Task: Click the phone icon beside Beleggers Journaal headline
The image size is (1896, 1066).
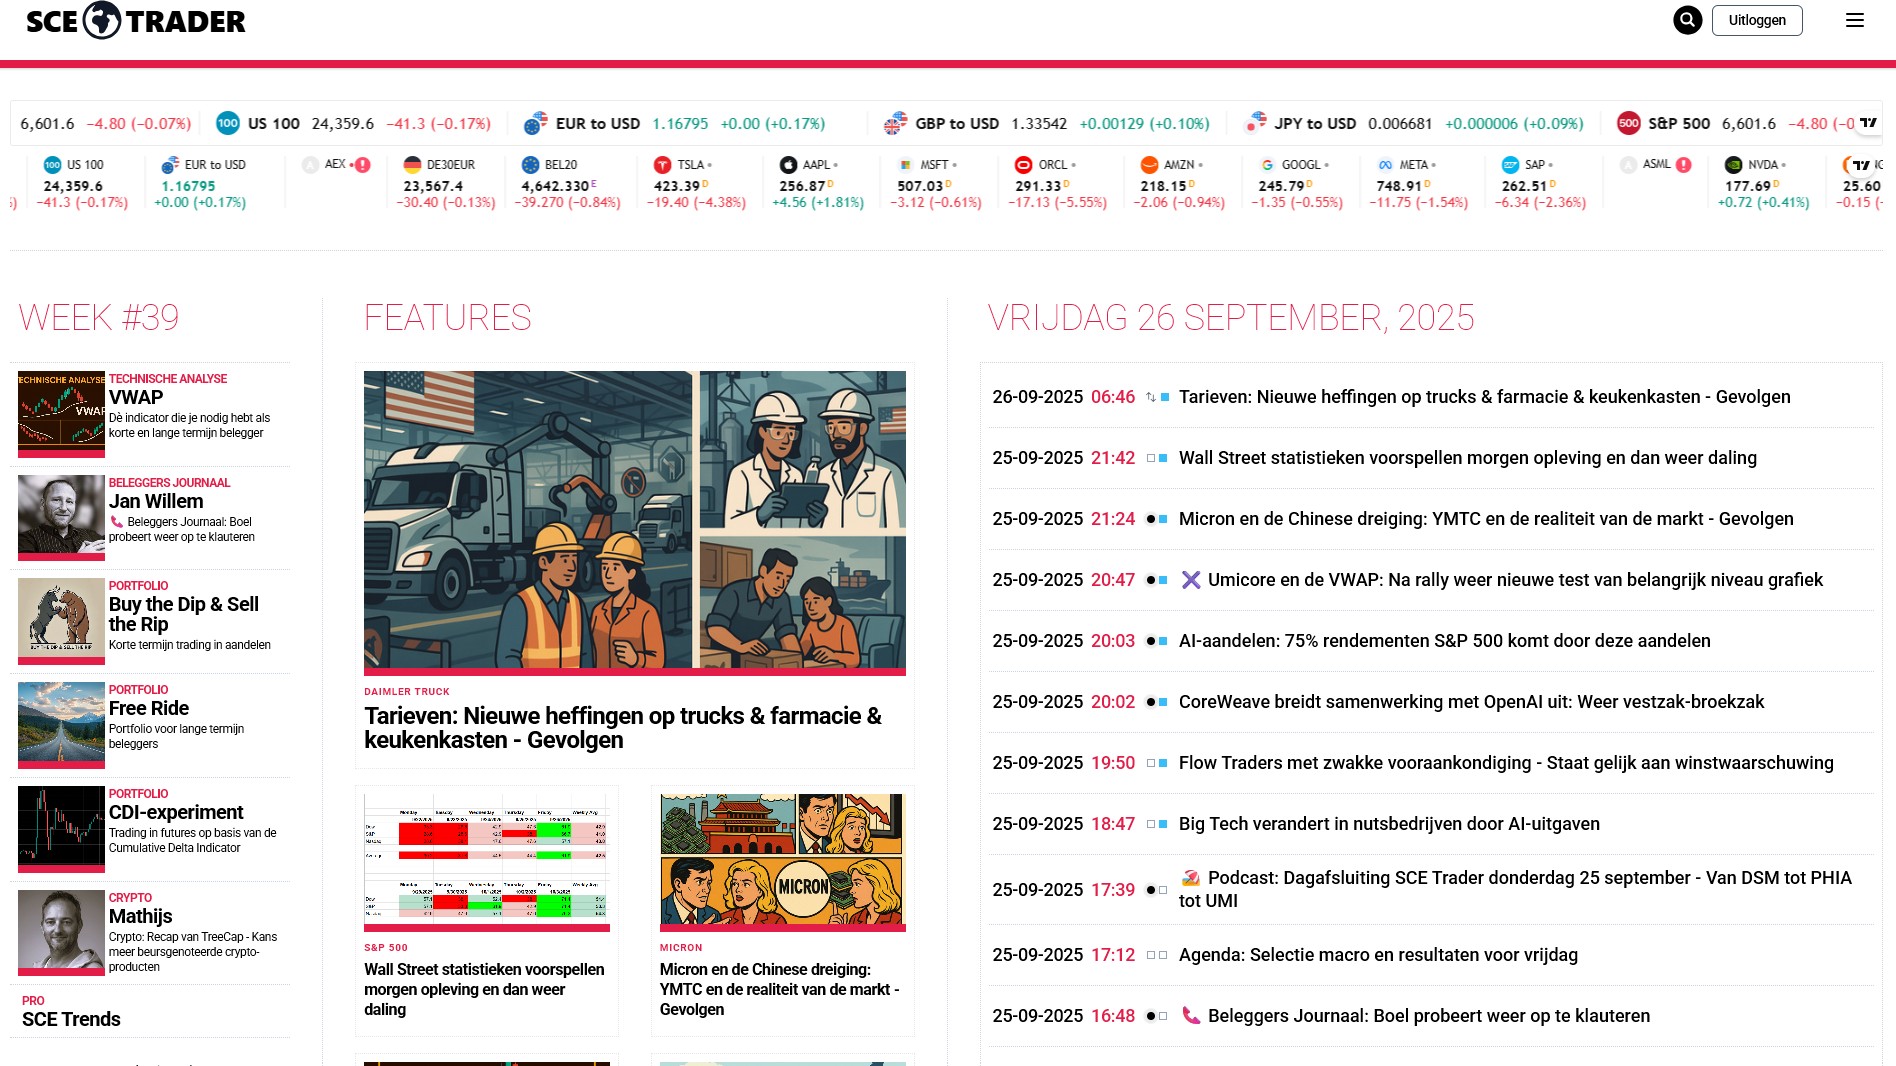Action: tap(1190, 1015)
